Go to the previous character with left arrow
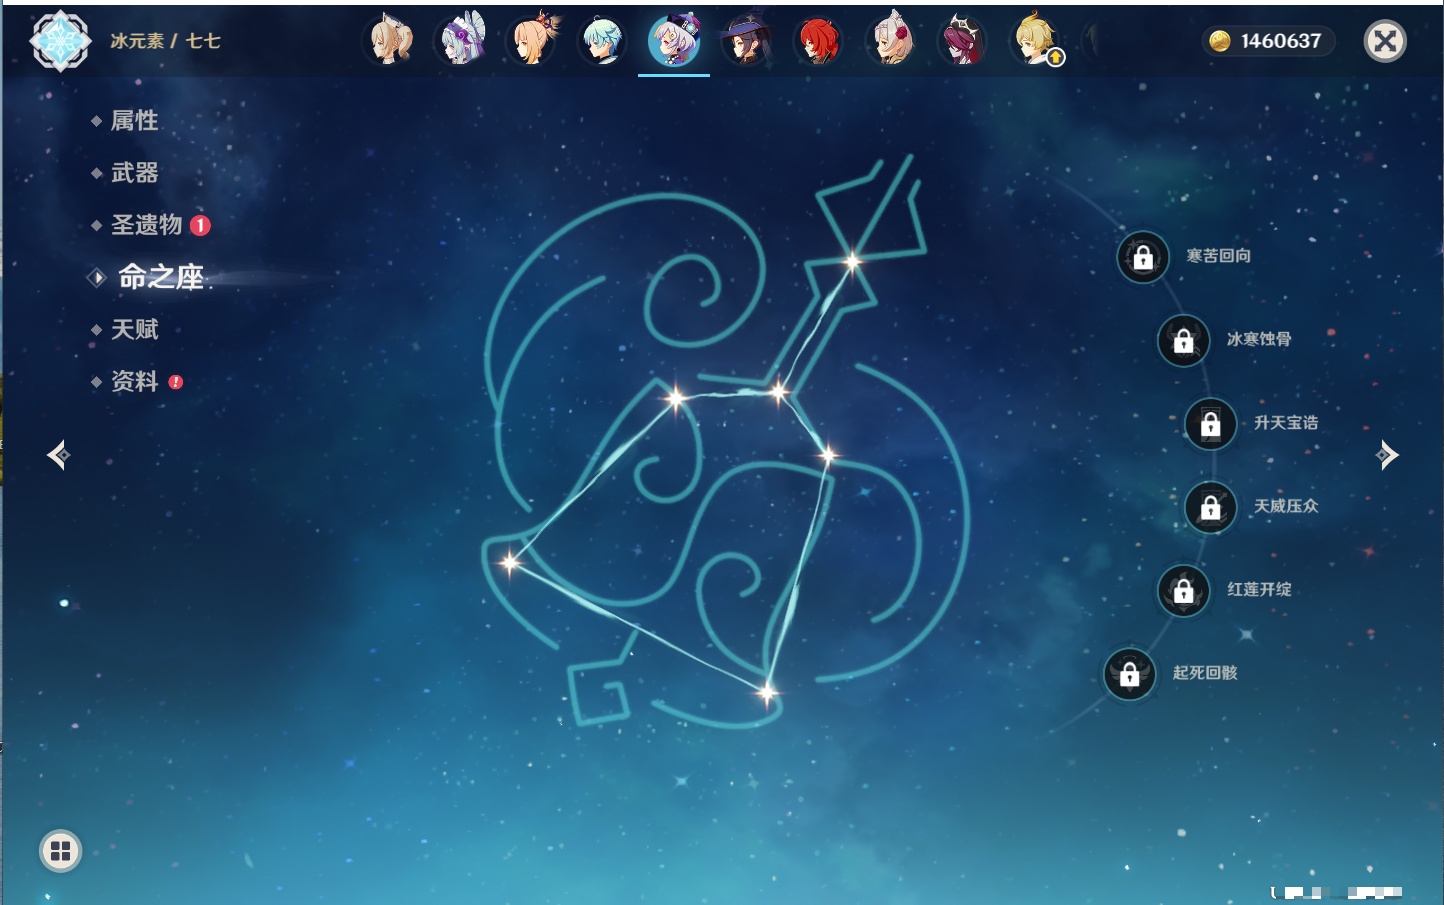Viewport: 1444px width, 905px height. click(x=58, y=456)
